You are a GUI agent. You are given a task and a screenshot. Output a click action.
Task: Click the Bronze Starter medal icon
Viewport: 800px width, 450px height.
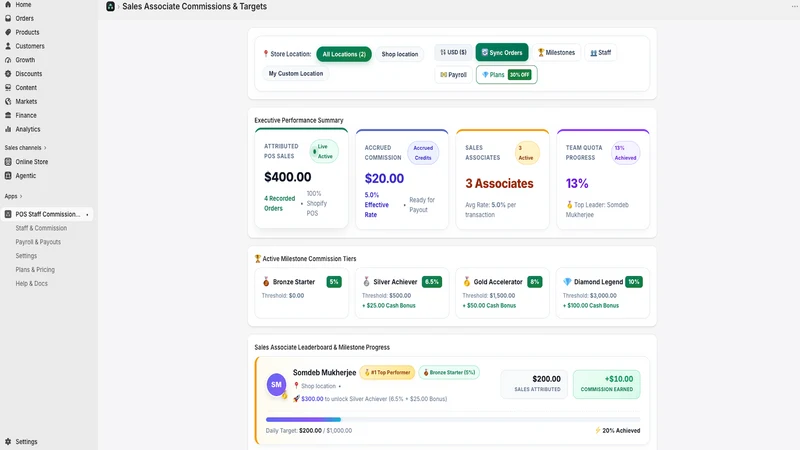coord(266,282)
